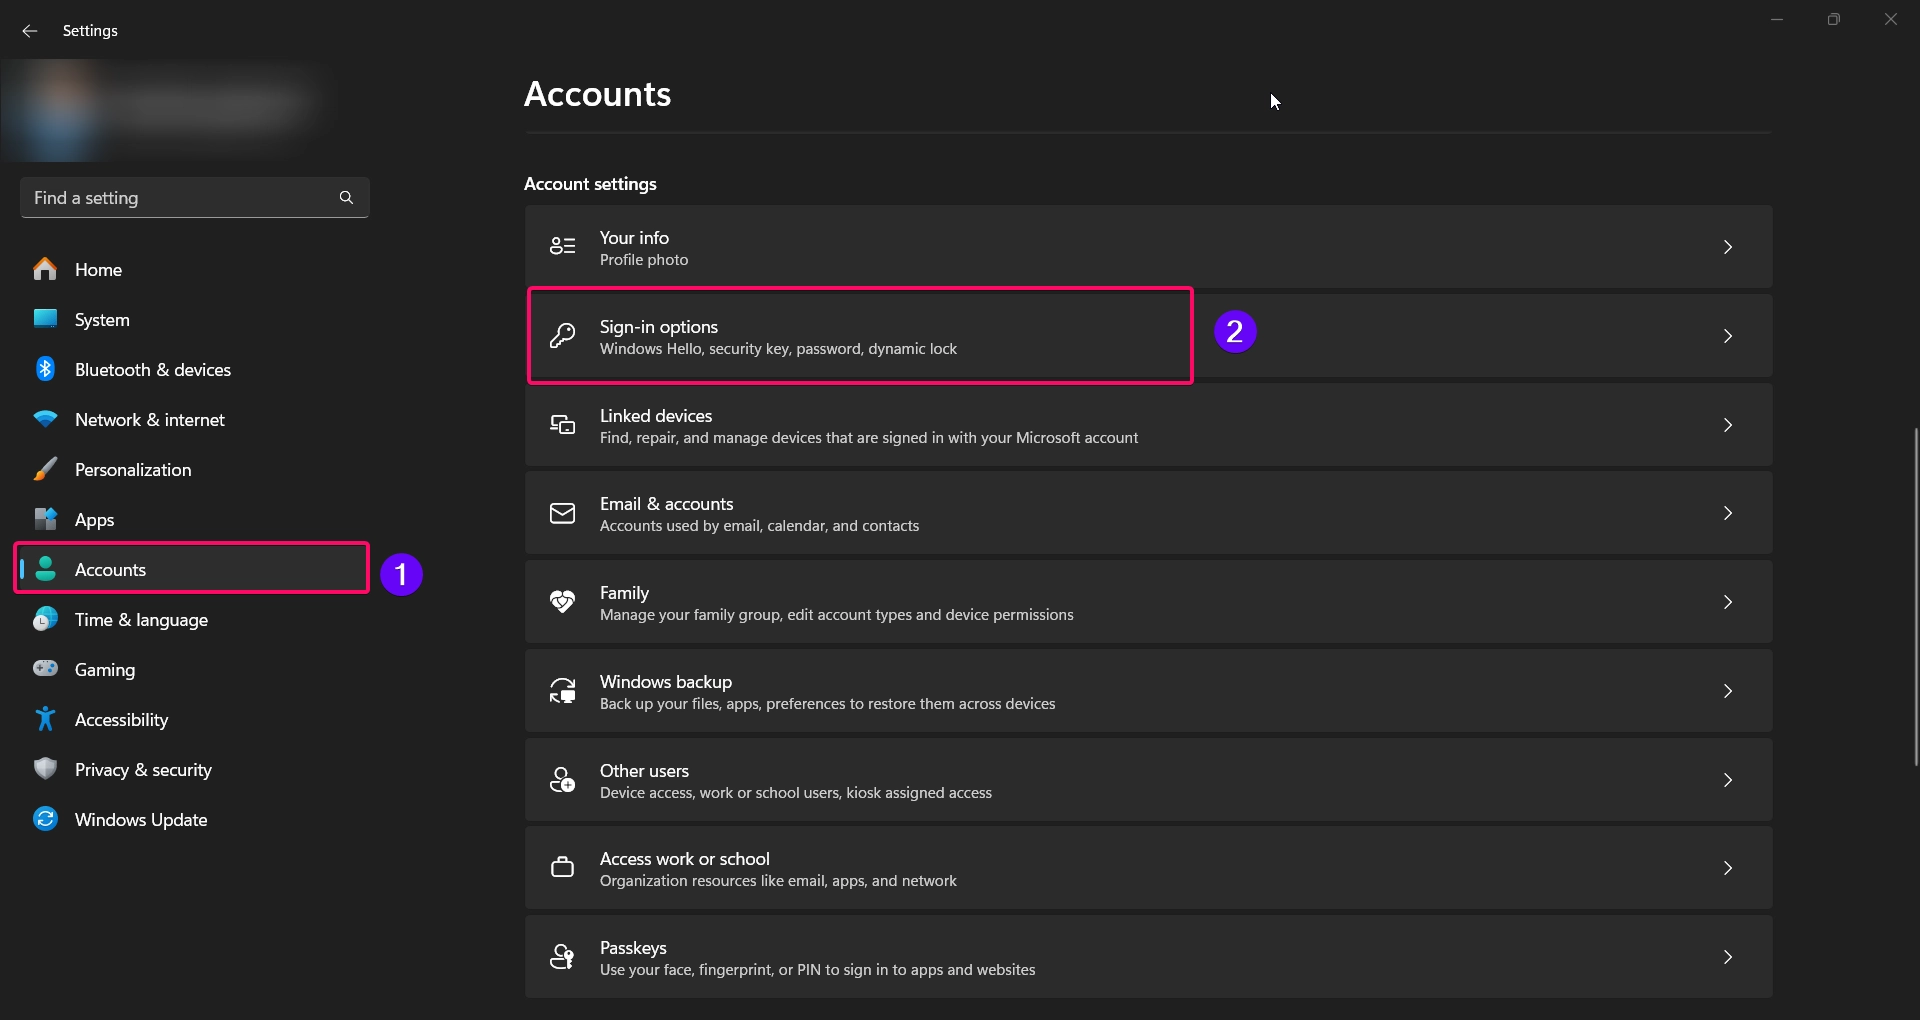Click the blurred user profile area
This screenshot has height=1020, width=1920.
(165, 110)
